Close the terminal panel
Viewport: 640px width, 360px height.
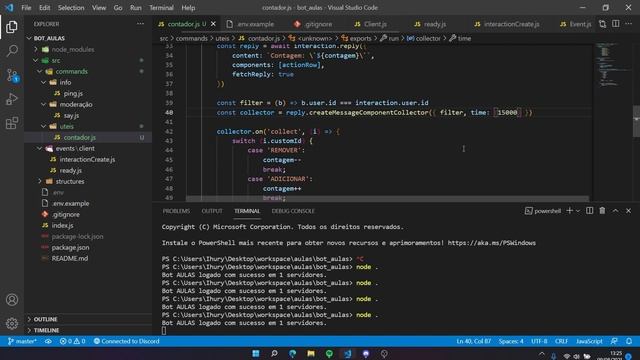pos(629,211)
